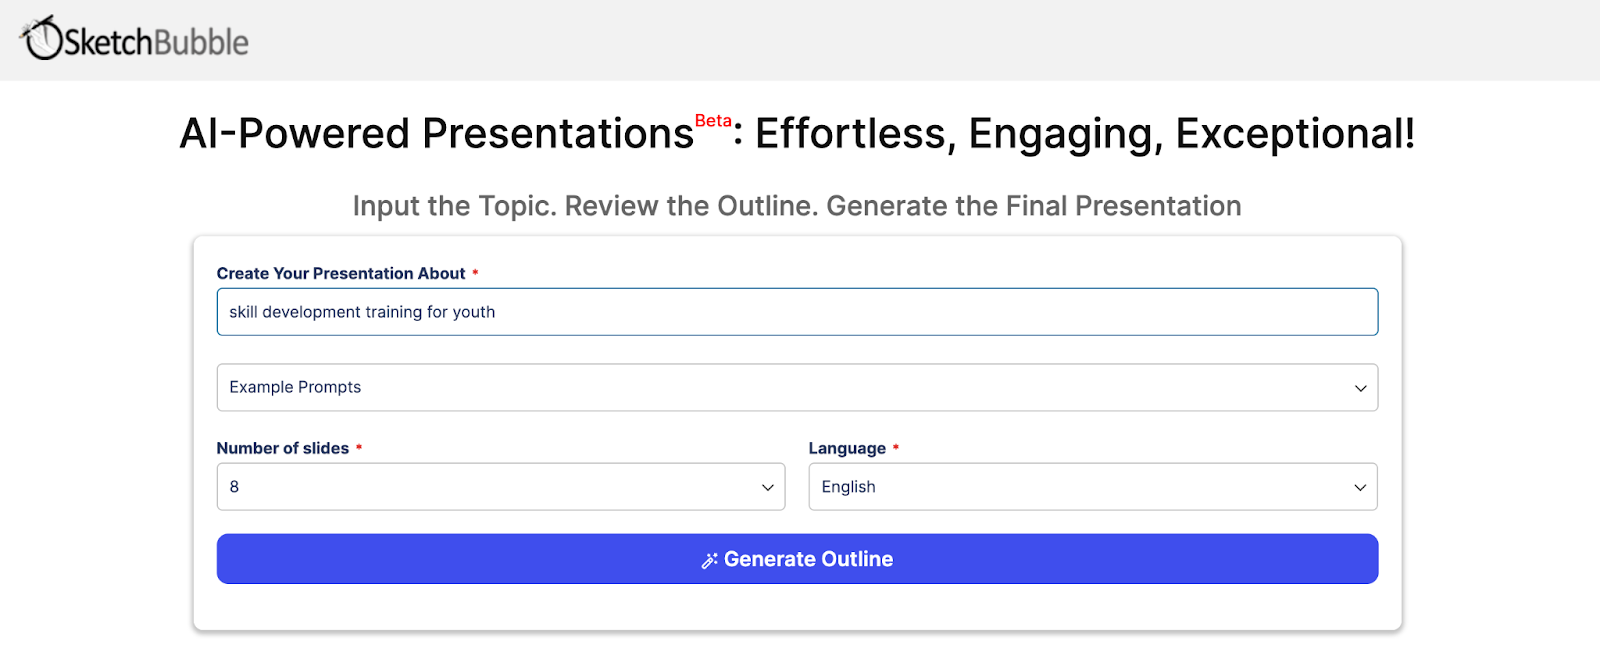Click the red Beta superscript badge
This screenshot has width=1600, height=659.
click(x=713, y=121)
